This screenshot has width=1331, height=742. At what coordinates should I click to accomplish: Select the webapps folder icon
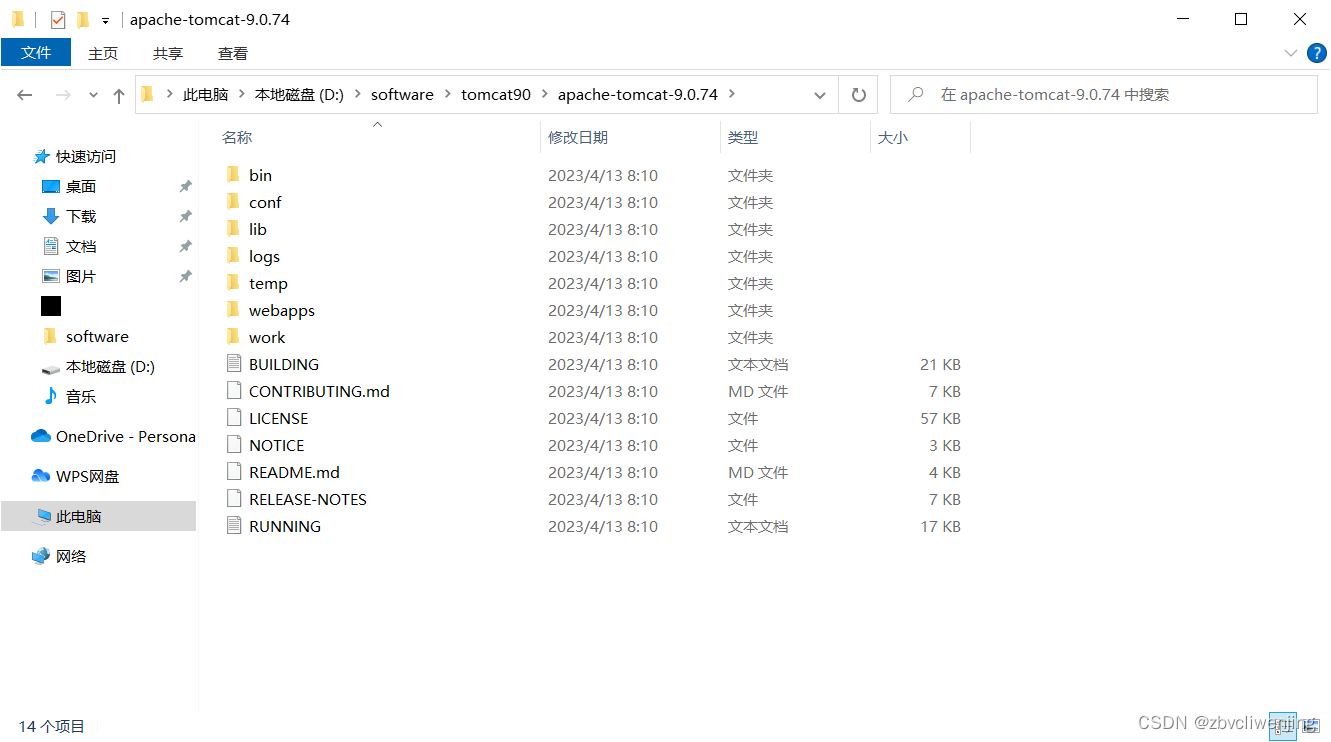pyautogui.click(x=233, y=310)
